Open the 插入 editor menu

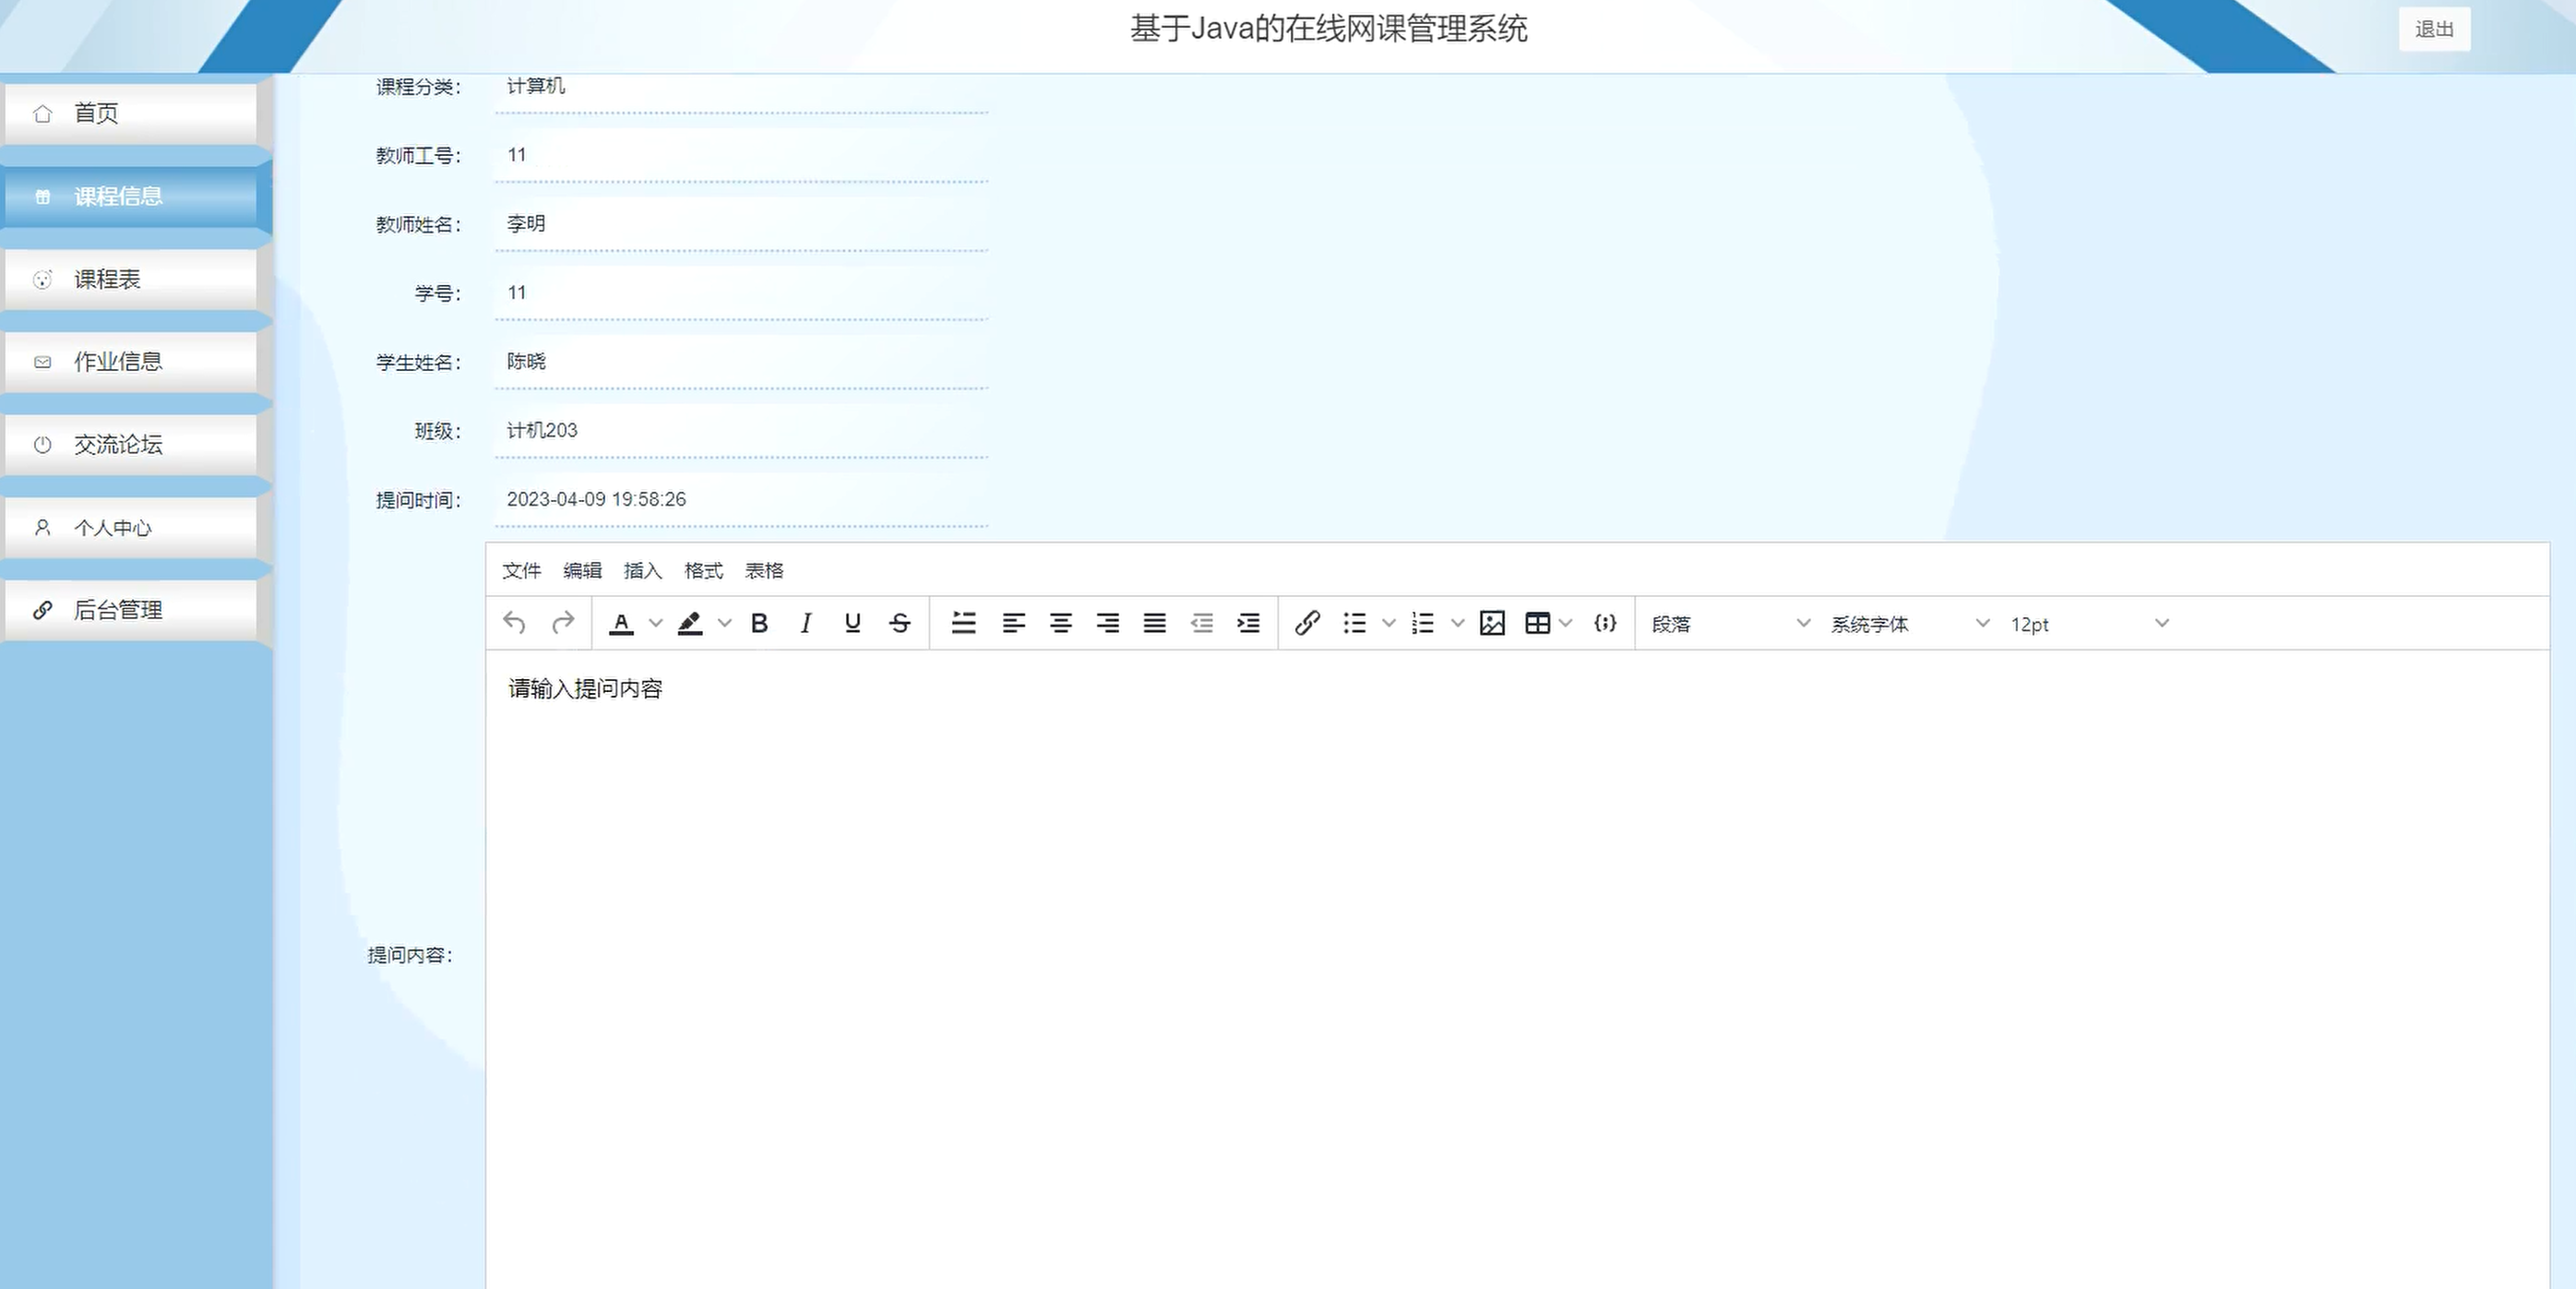tap(643, 570)
